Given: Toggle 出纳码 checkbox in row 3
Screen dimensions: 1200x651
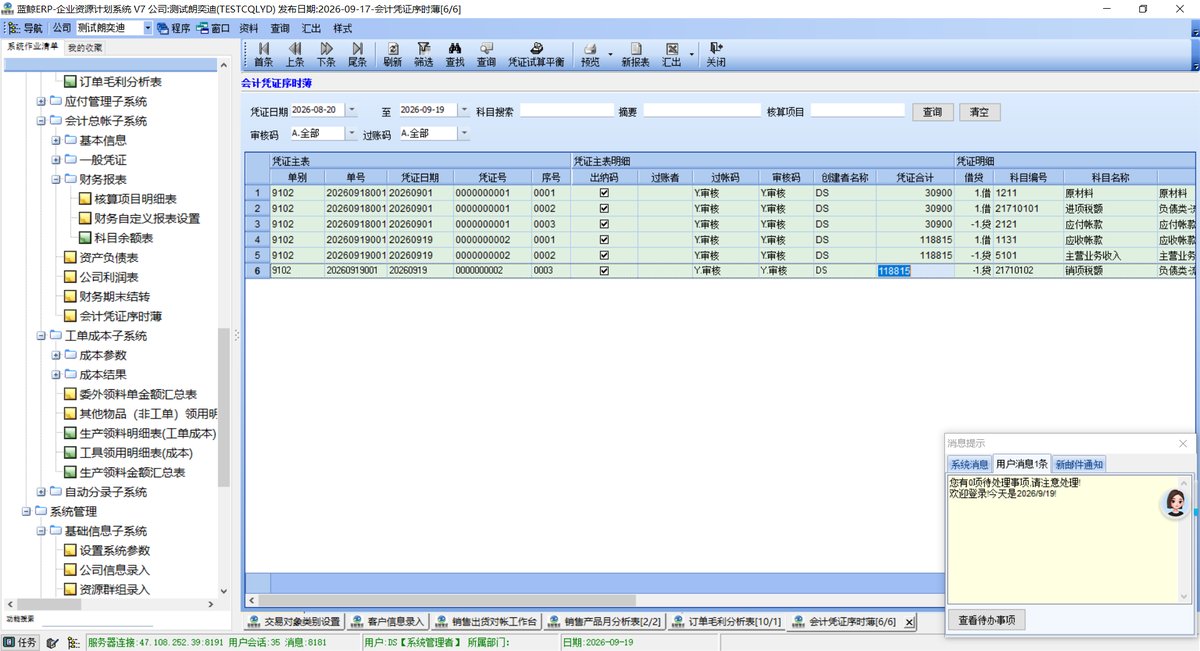Looking at the screenshot, I should [604, 224].
